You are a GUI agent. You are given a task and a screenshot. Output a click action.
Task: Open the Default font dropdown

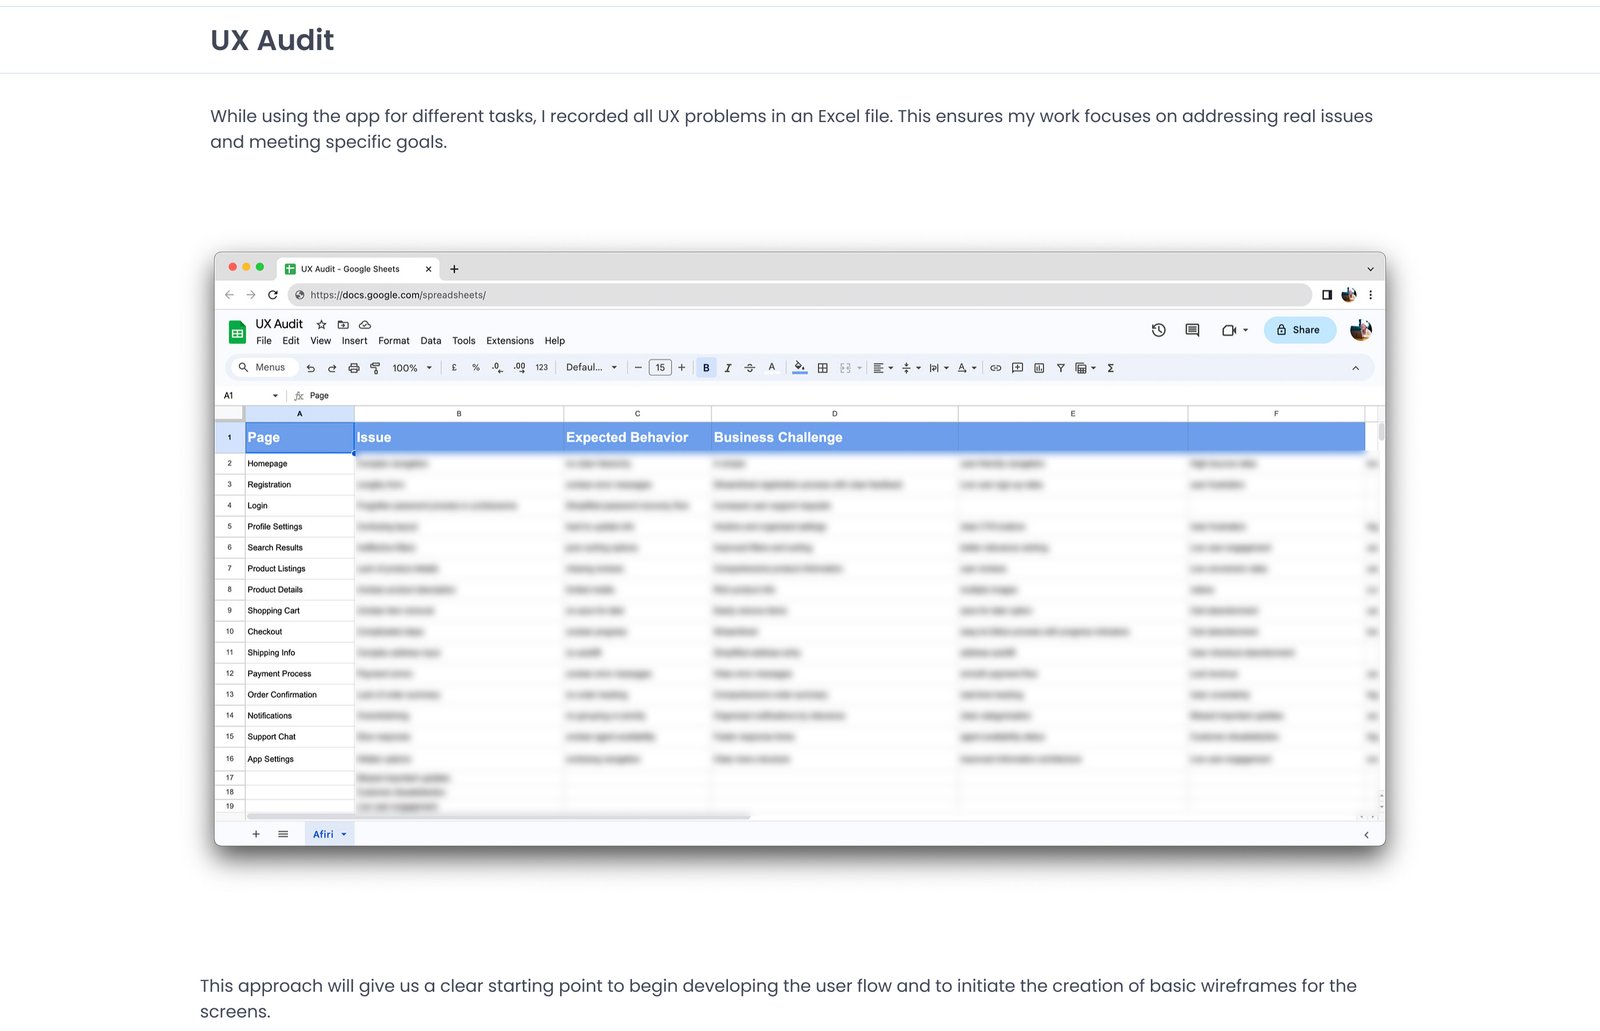point(591,368)
